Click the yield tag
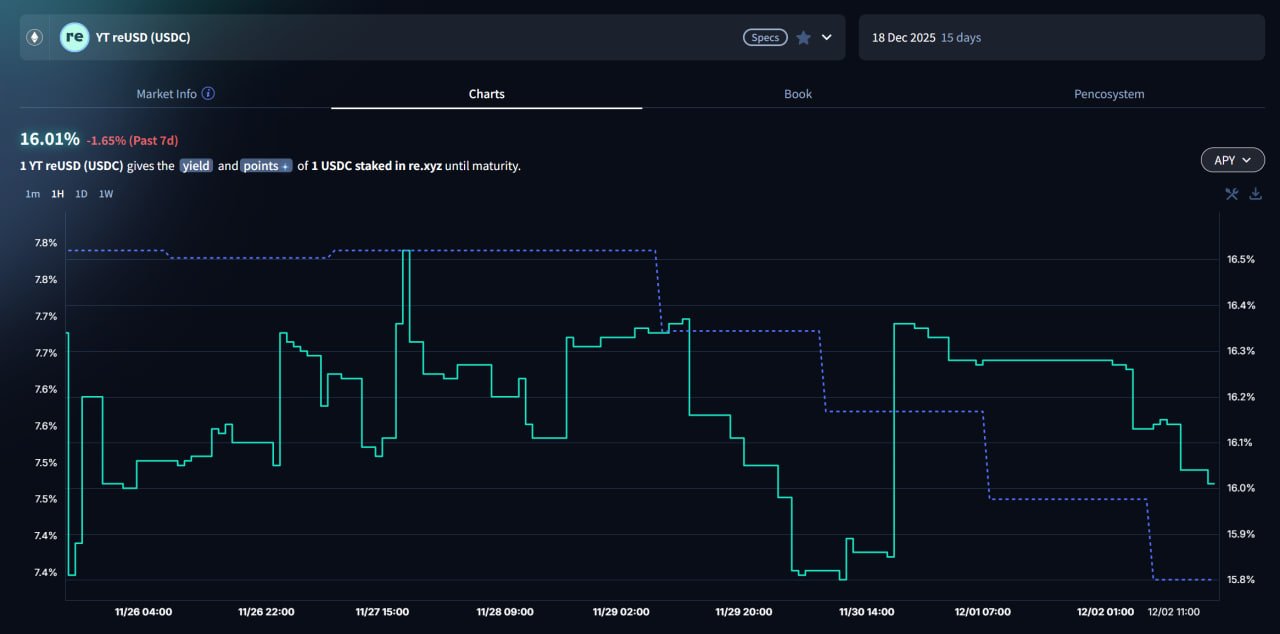Screen dimensions: 1280x634 [196, 166]
